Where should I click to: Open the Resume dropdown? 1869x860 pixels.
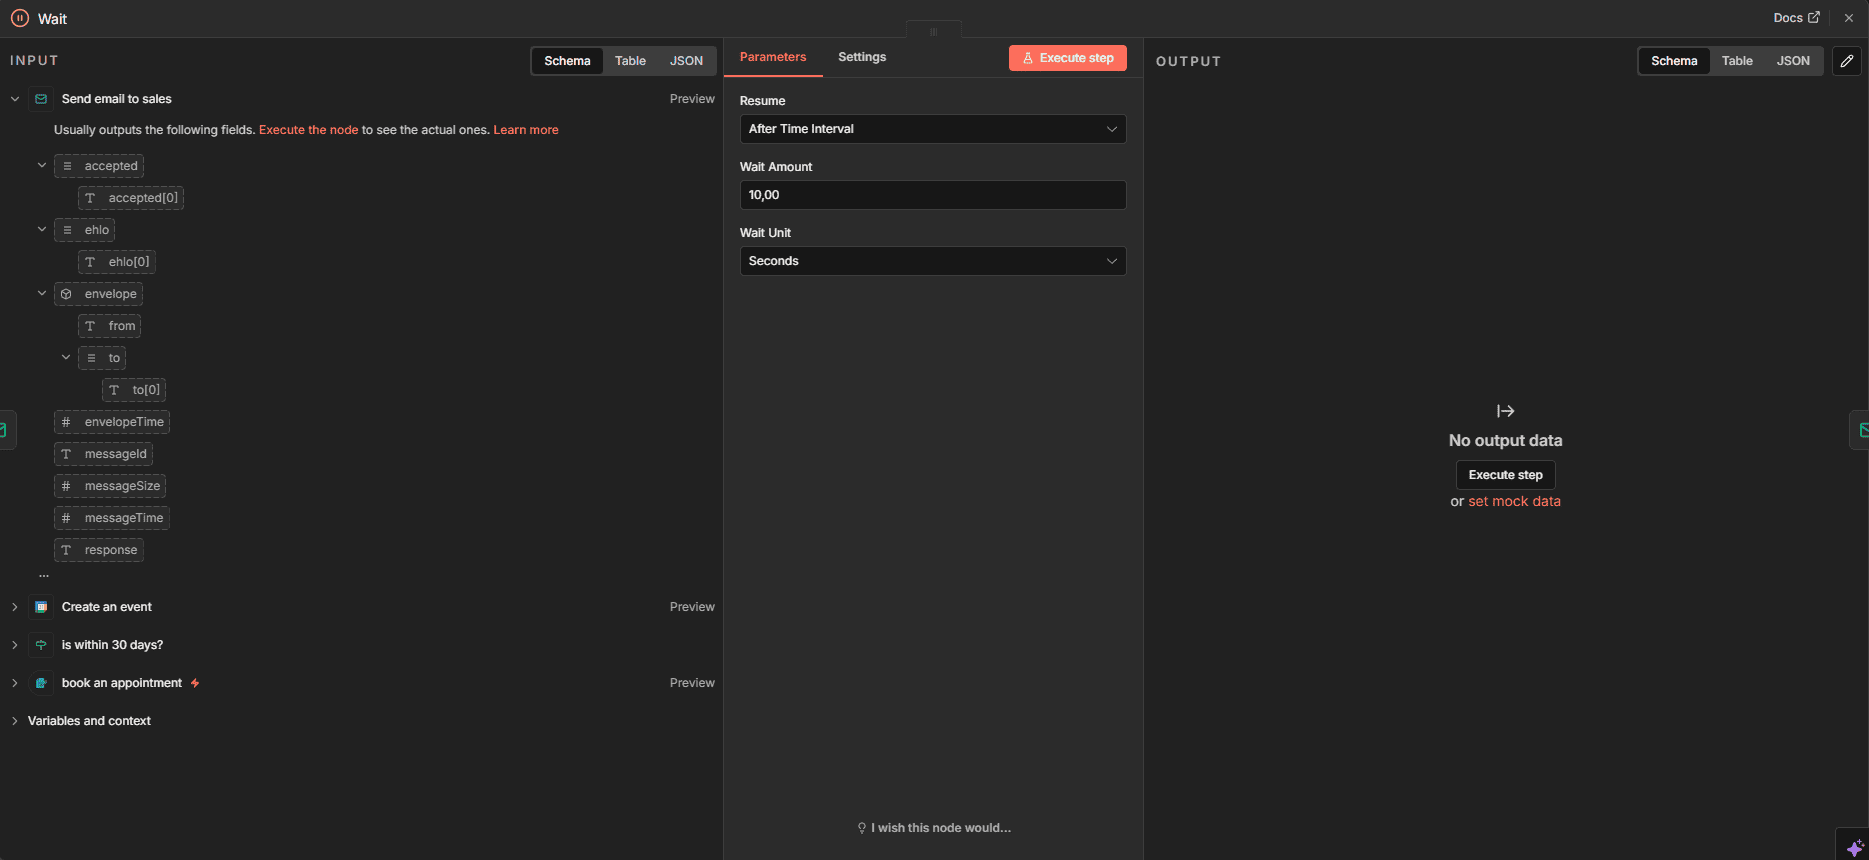coord(932,129)
